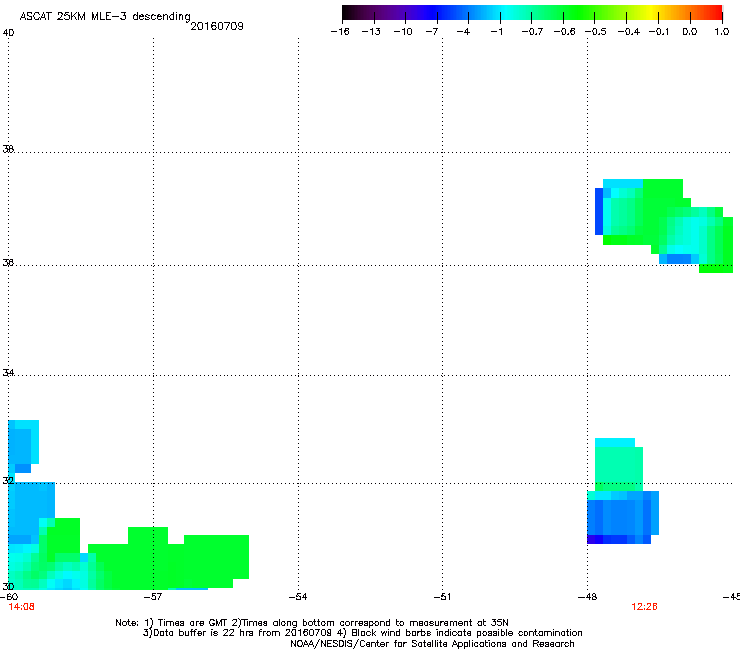Image resolution: width=740 pixels, height=650 pixels.
Task: Click the date label 20160709
Action: coord(217,26)
